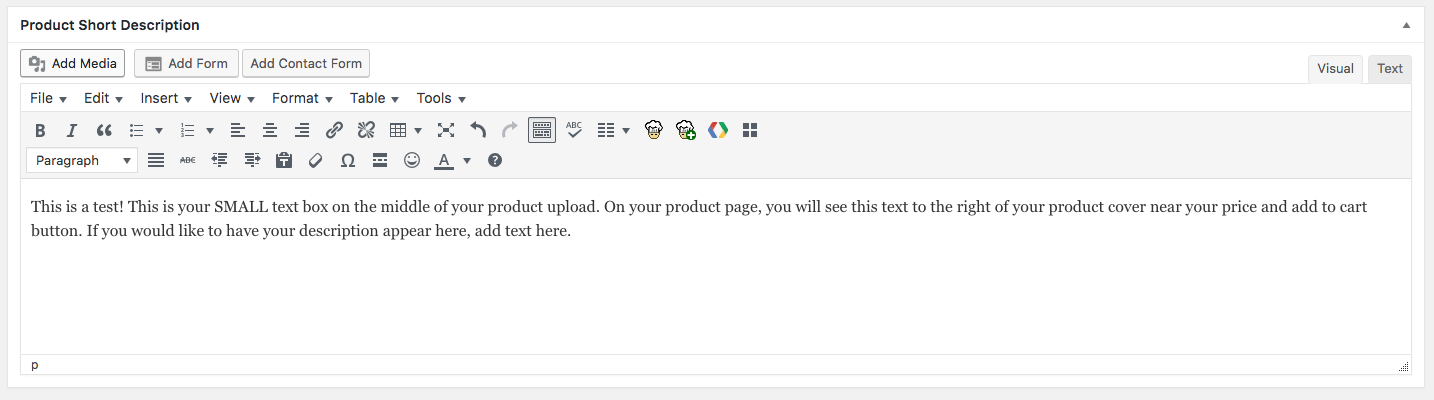Open the Insert menu
This screenshot has height=400, width=1434.
(166, 98)
